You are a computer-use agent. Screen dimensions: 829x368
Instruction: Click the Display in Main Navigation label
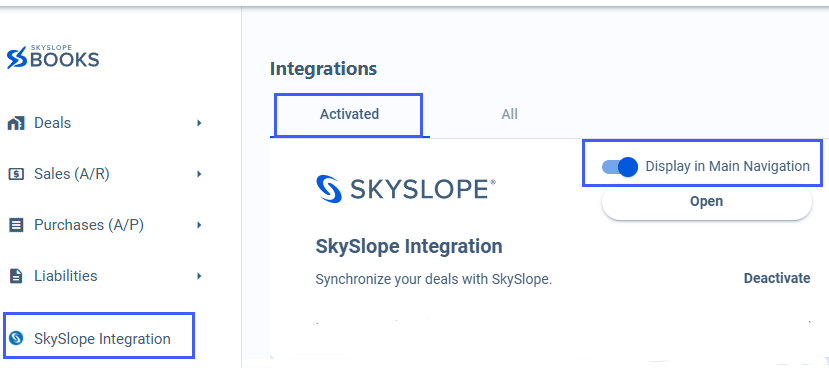coord(727,167)
